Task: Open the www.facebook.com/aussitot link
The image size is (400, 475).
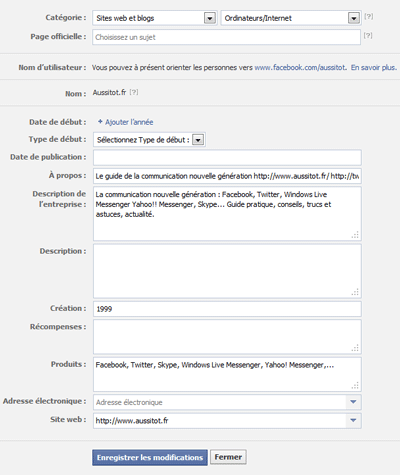Action: (x=300, y=67)
